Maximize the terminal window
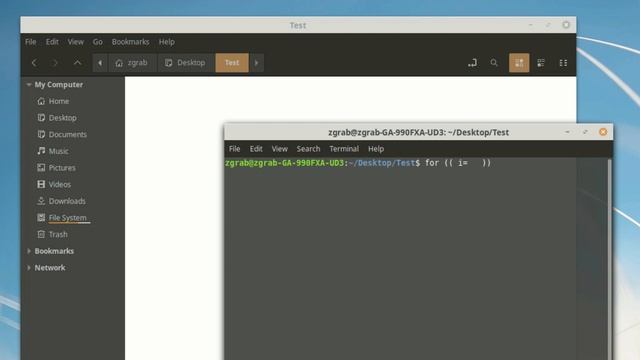This screenshot has width=640, height=360. click(585, 132)
